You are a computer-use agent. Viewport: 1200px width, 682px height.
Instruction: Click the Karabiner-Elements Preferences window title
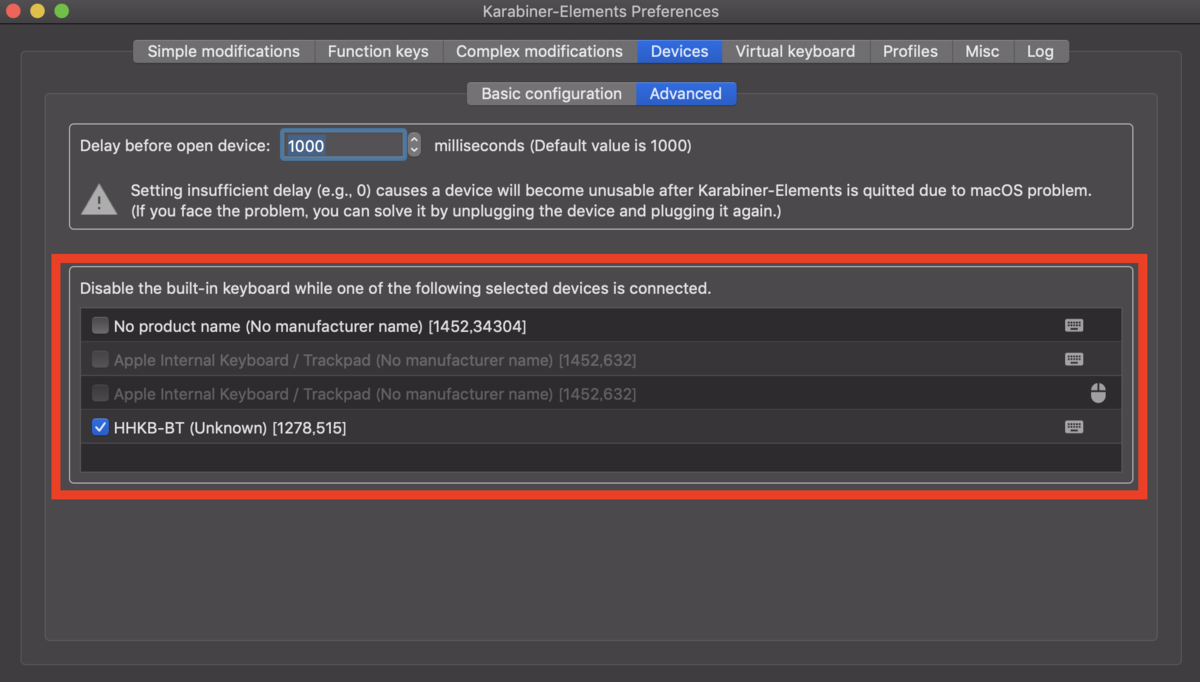click(600, 11)
